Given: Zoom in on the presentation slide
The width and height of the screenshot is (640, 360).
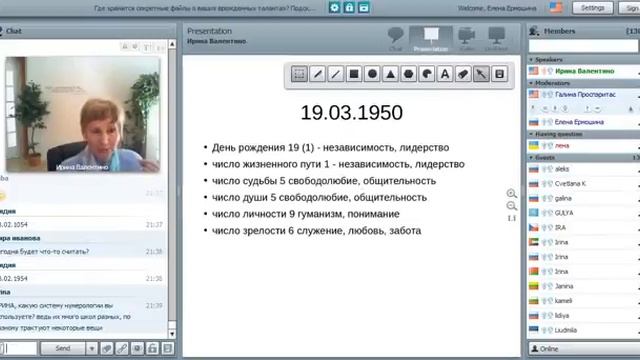Looking at the screenshot, I should 511,193.
